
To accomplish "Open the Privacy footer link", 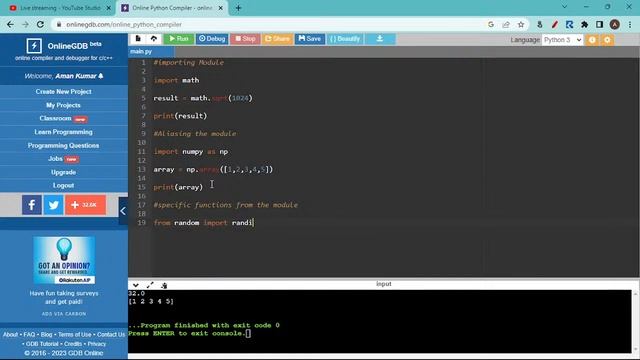I will coord(97,344).
